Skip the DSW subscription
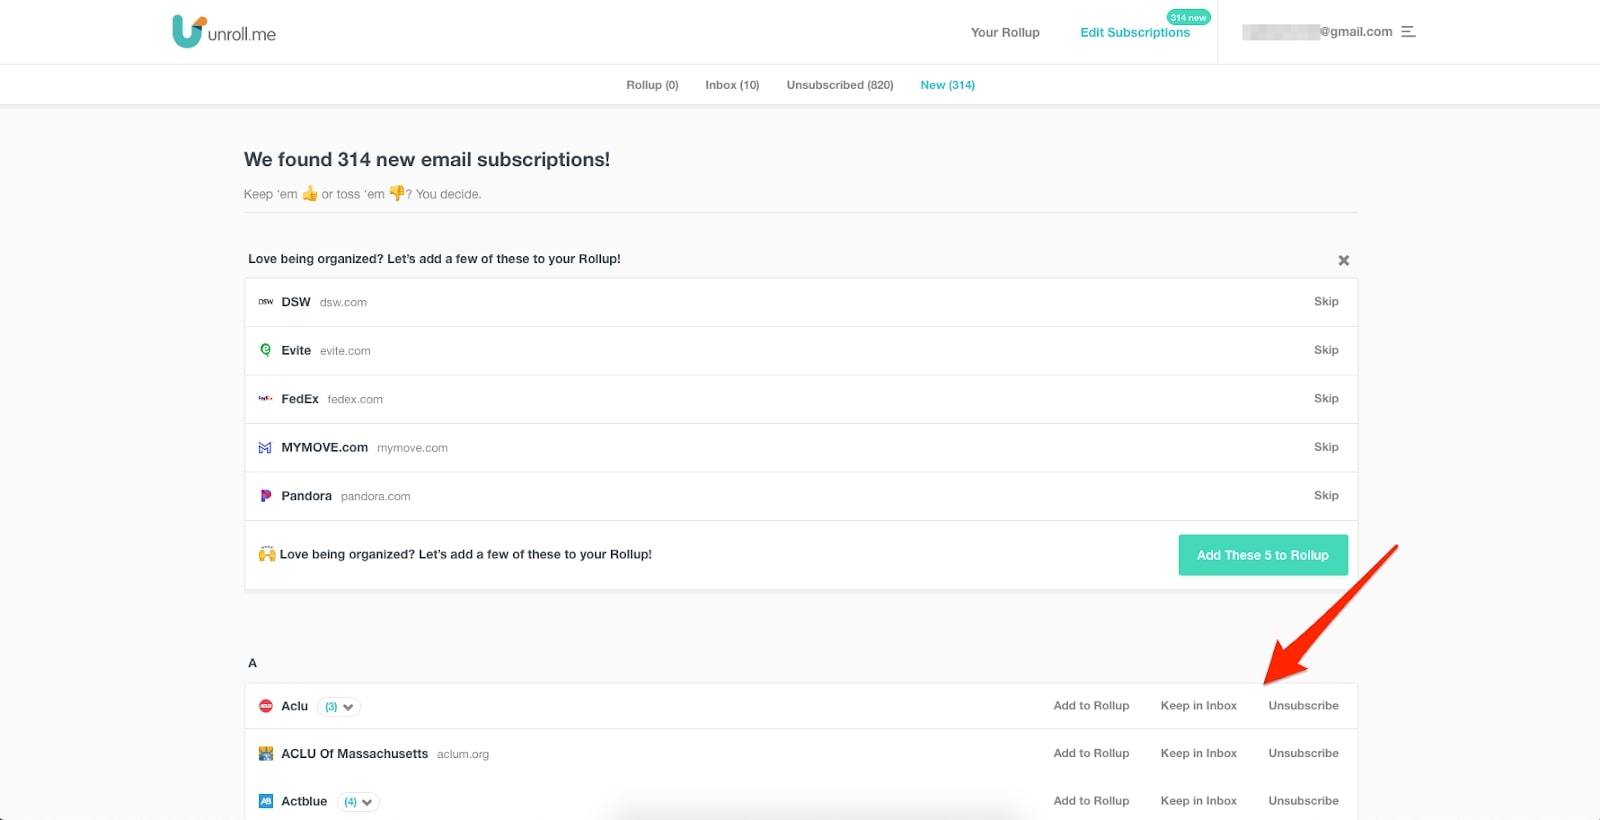 1326,301
